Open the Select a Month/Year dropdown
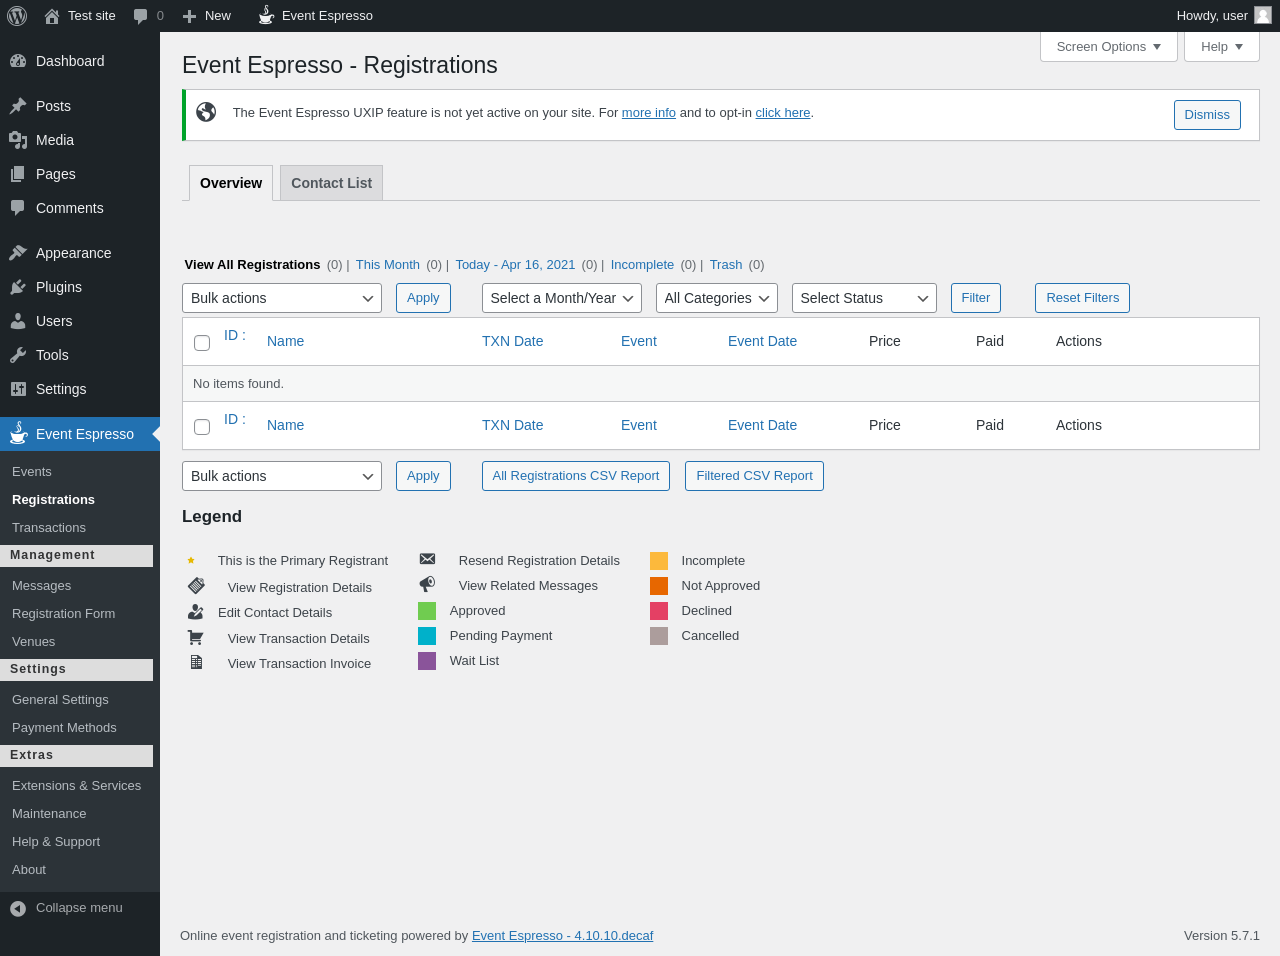This screenshot has height=956, width=1280. pos(561,298)
